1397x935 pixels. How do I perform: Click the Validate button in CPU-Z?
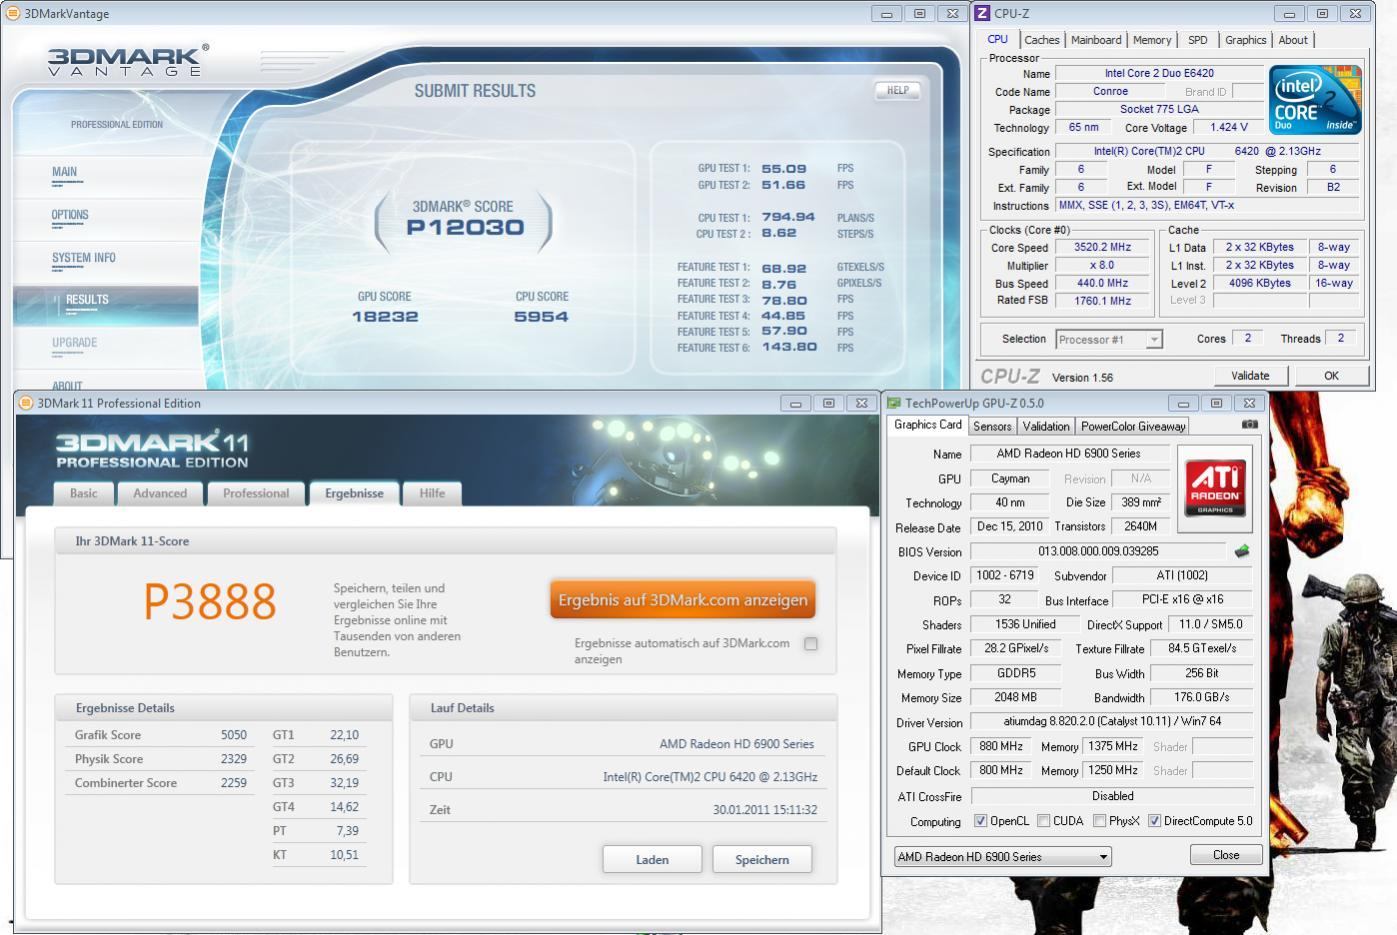(x=1250, y=376)
